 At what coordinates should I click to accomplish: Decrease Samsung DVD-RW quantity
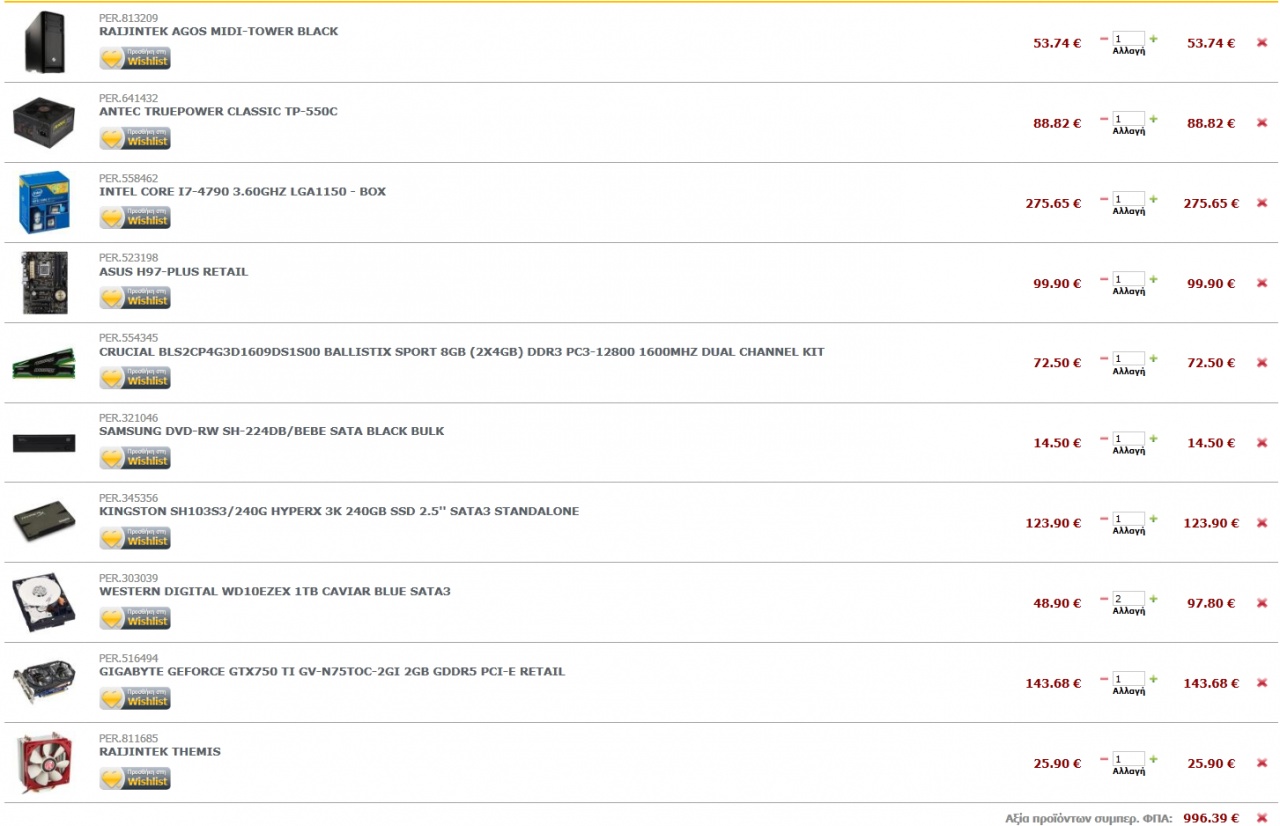point(1104,439)
